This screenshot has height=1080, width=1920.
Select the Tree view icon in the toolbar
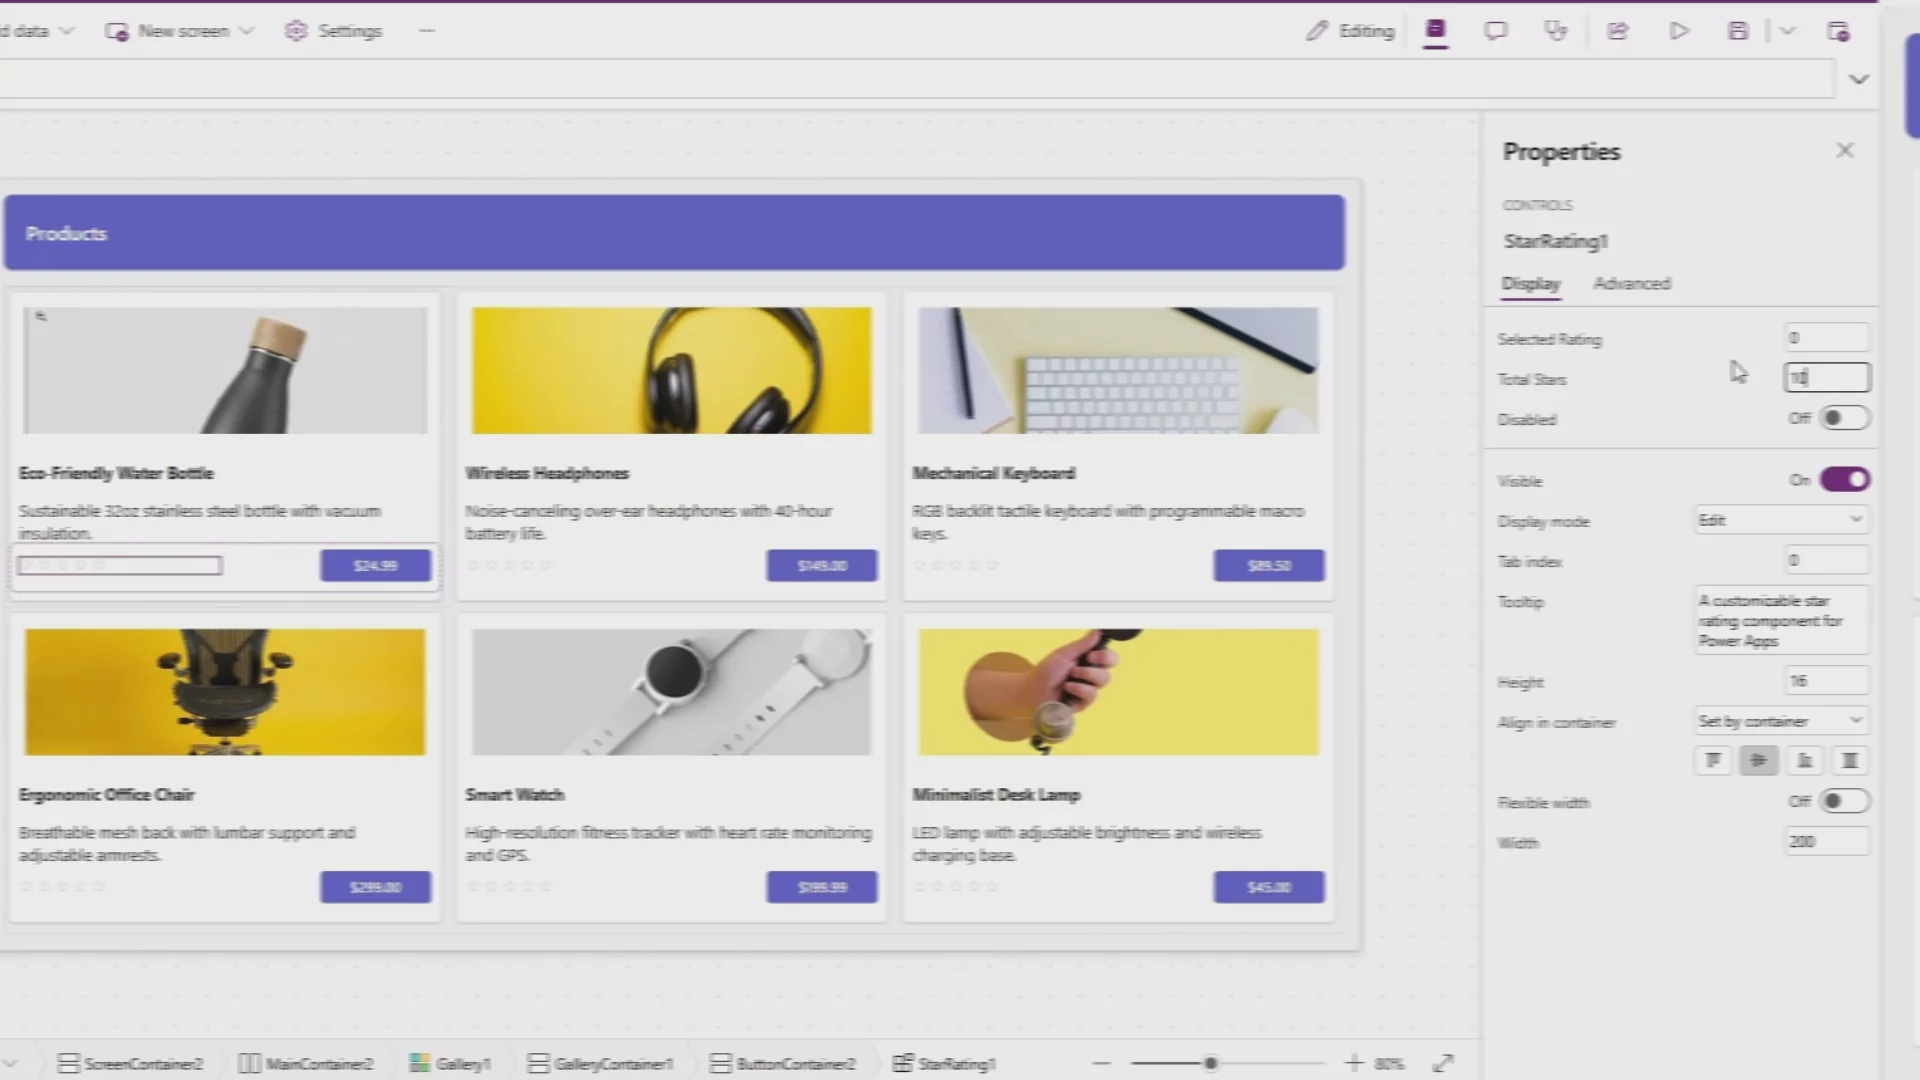(1436, 30)
